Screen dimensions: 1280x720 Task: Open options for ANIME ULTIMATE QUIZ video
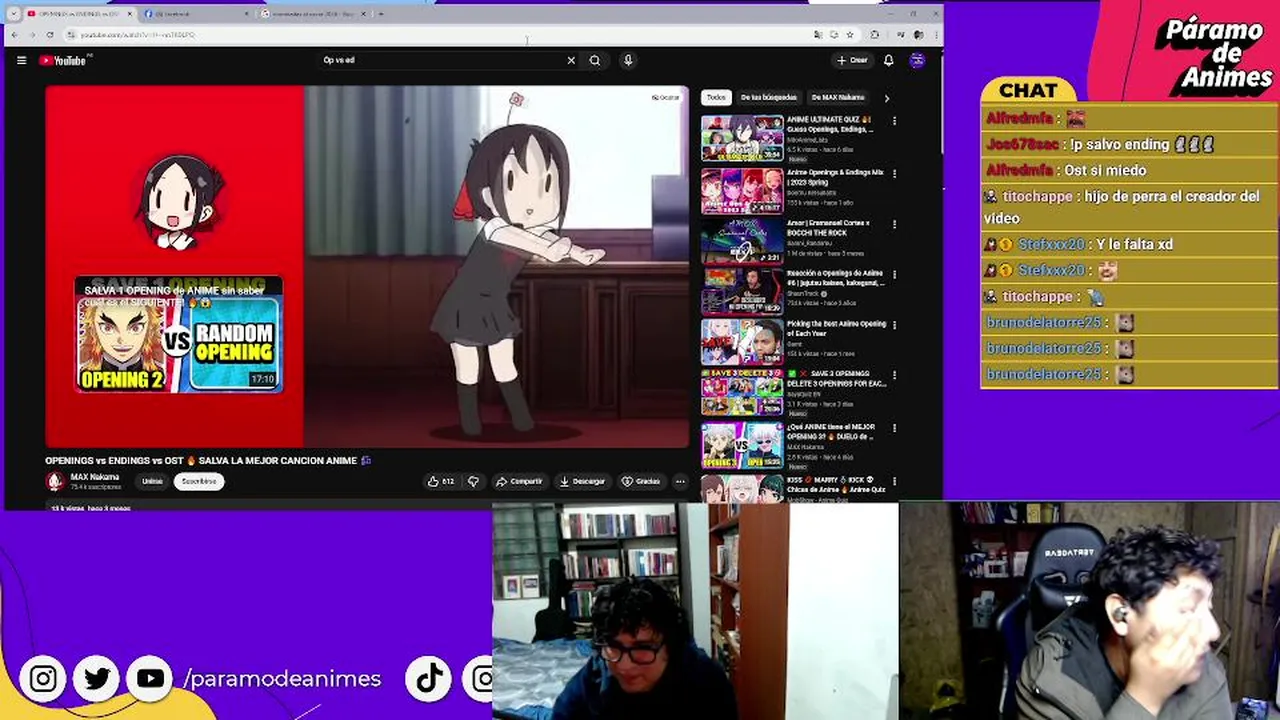click(894, 121)
